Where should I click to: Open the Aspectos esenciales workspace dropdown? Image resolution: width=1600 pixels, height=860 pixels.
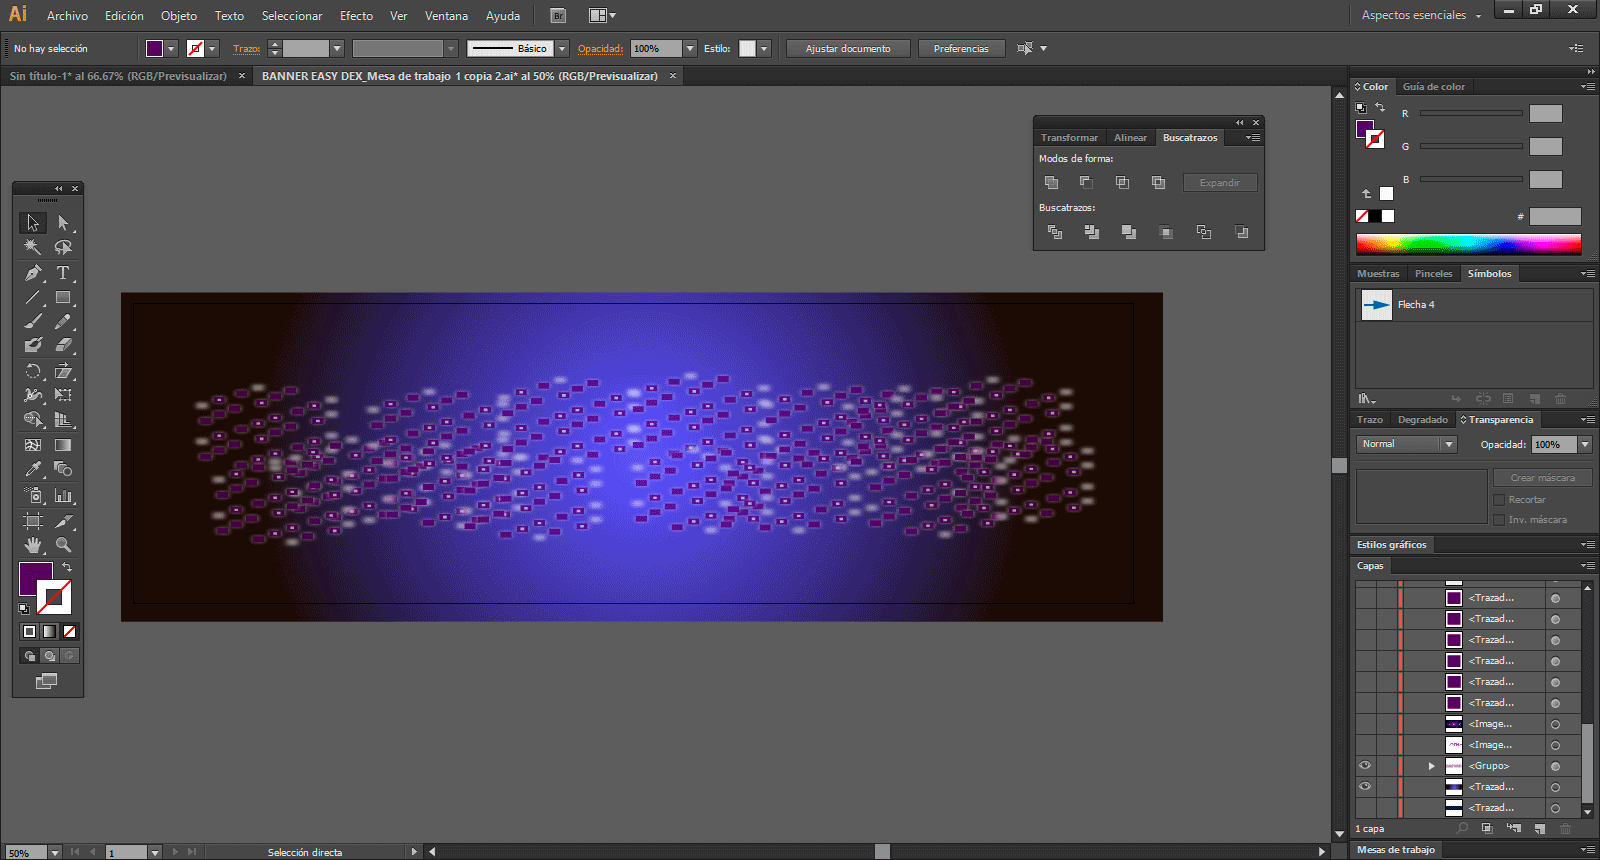tap(1421, 15)
